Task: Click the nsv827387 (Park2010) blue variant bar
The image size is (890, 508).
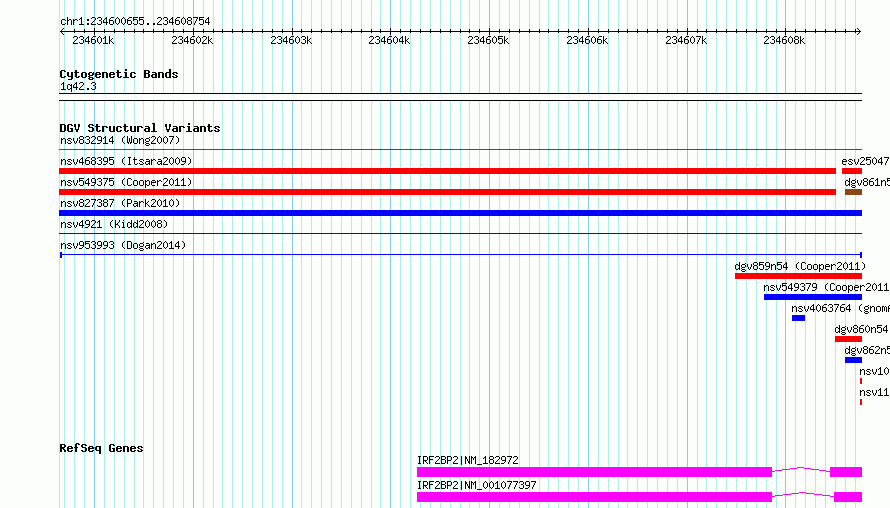Action: (460, 213)
